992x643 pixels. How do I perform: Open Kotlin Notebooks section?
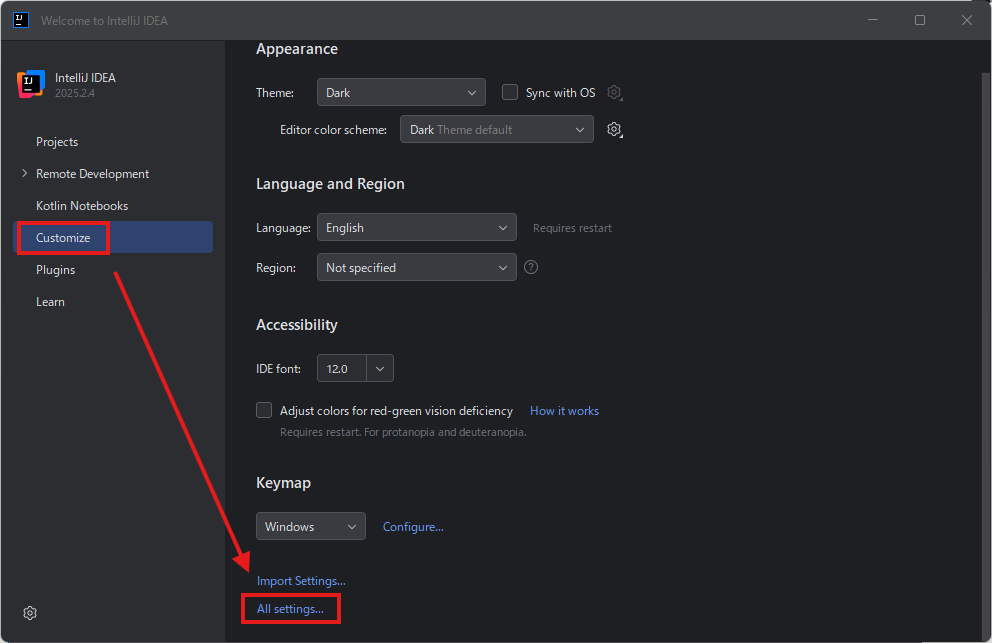[x=82, y=206]
